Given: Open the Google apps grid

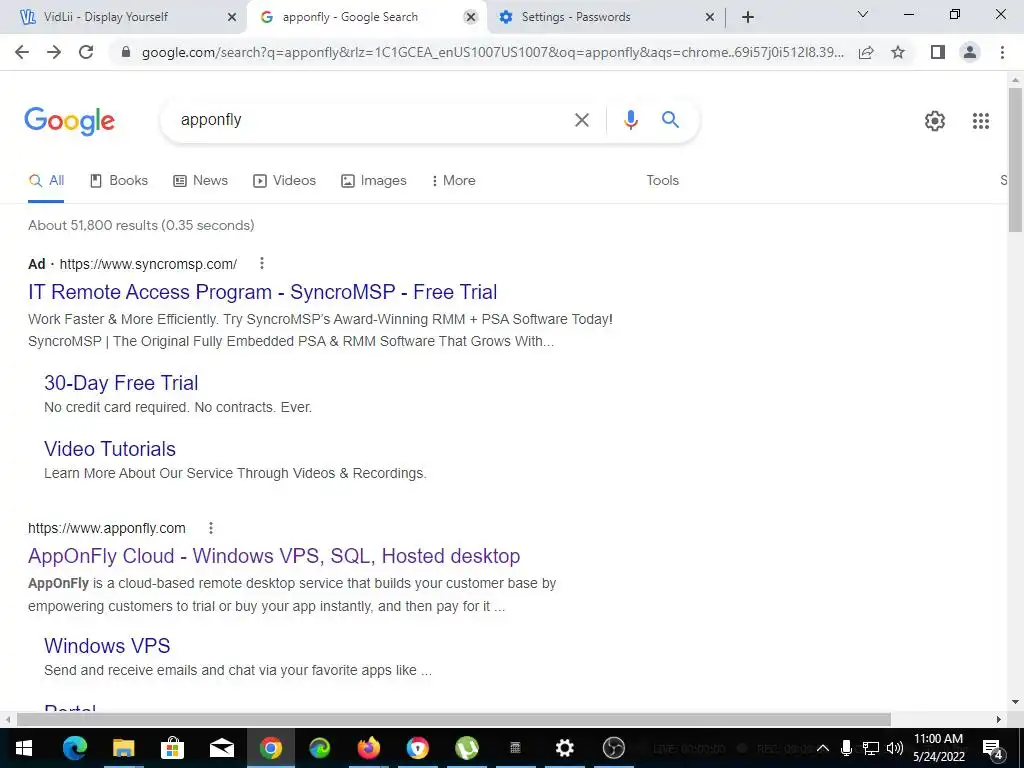Looking at the screenshot, I should pos(980,121).
